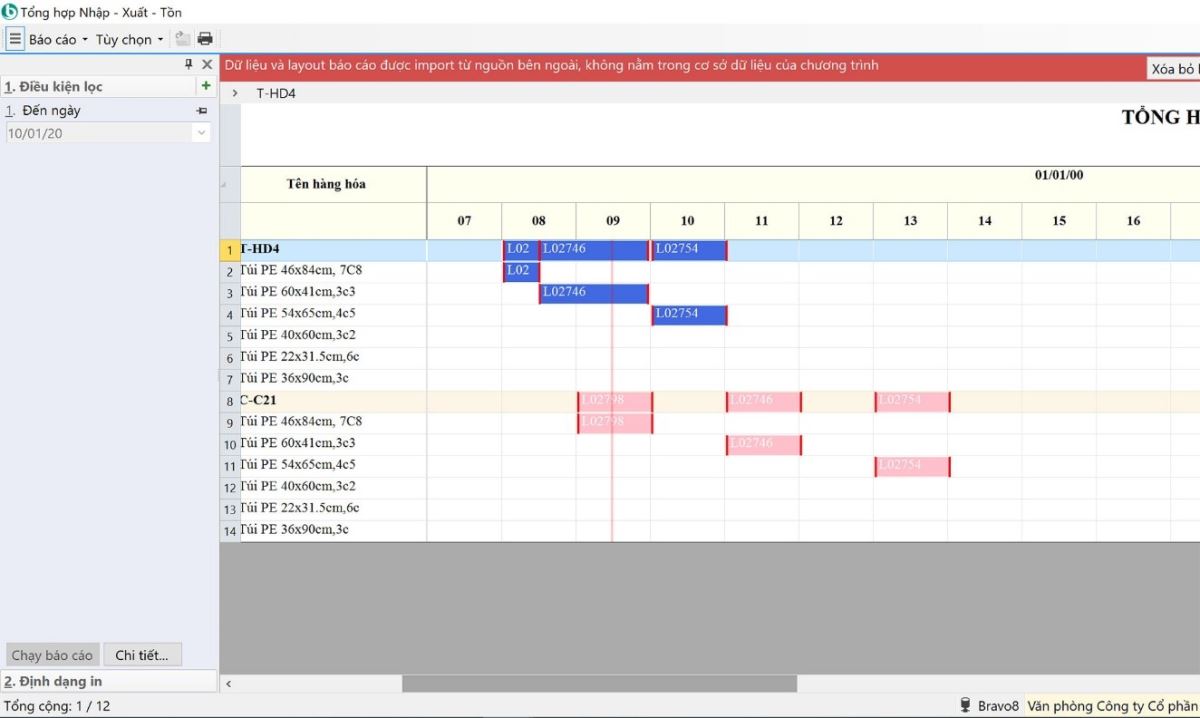Select pink L02754 bar in row 11
This screenshot has width=1200, height=718.
click(912, 466)
